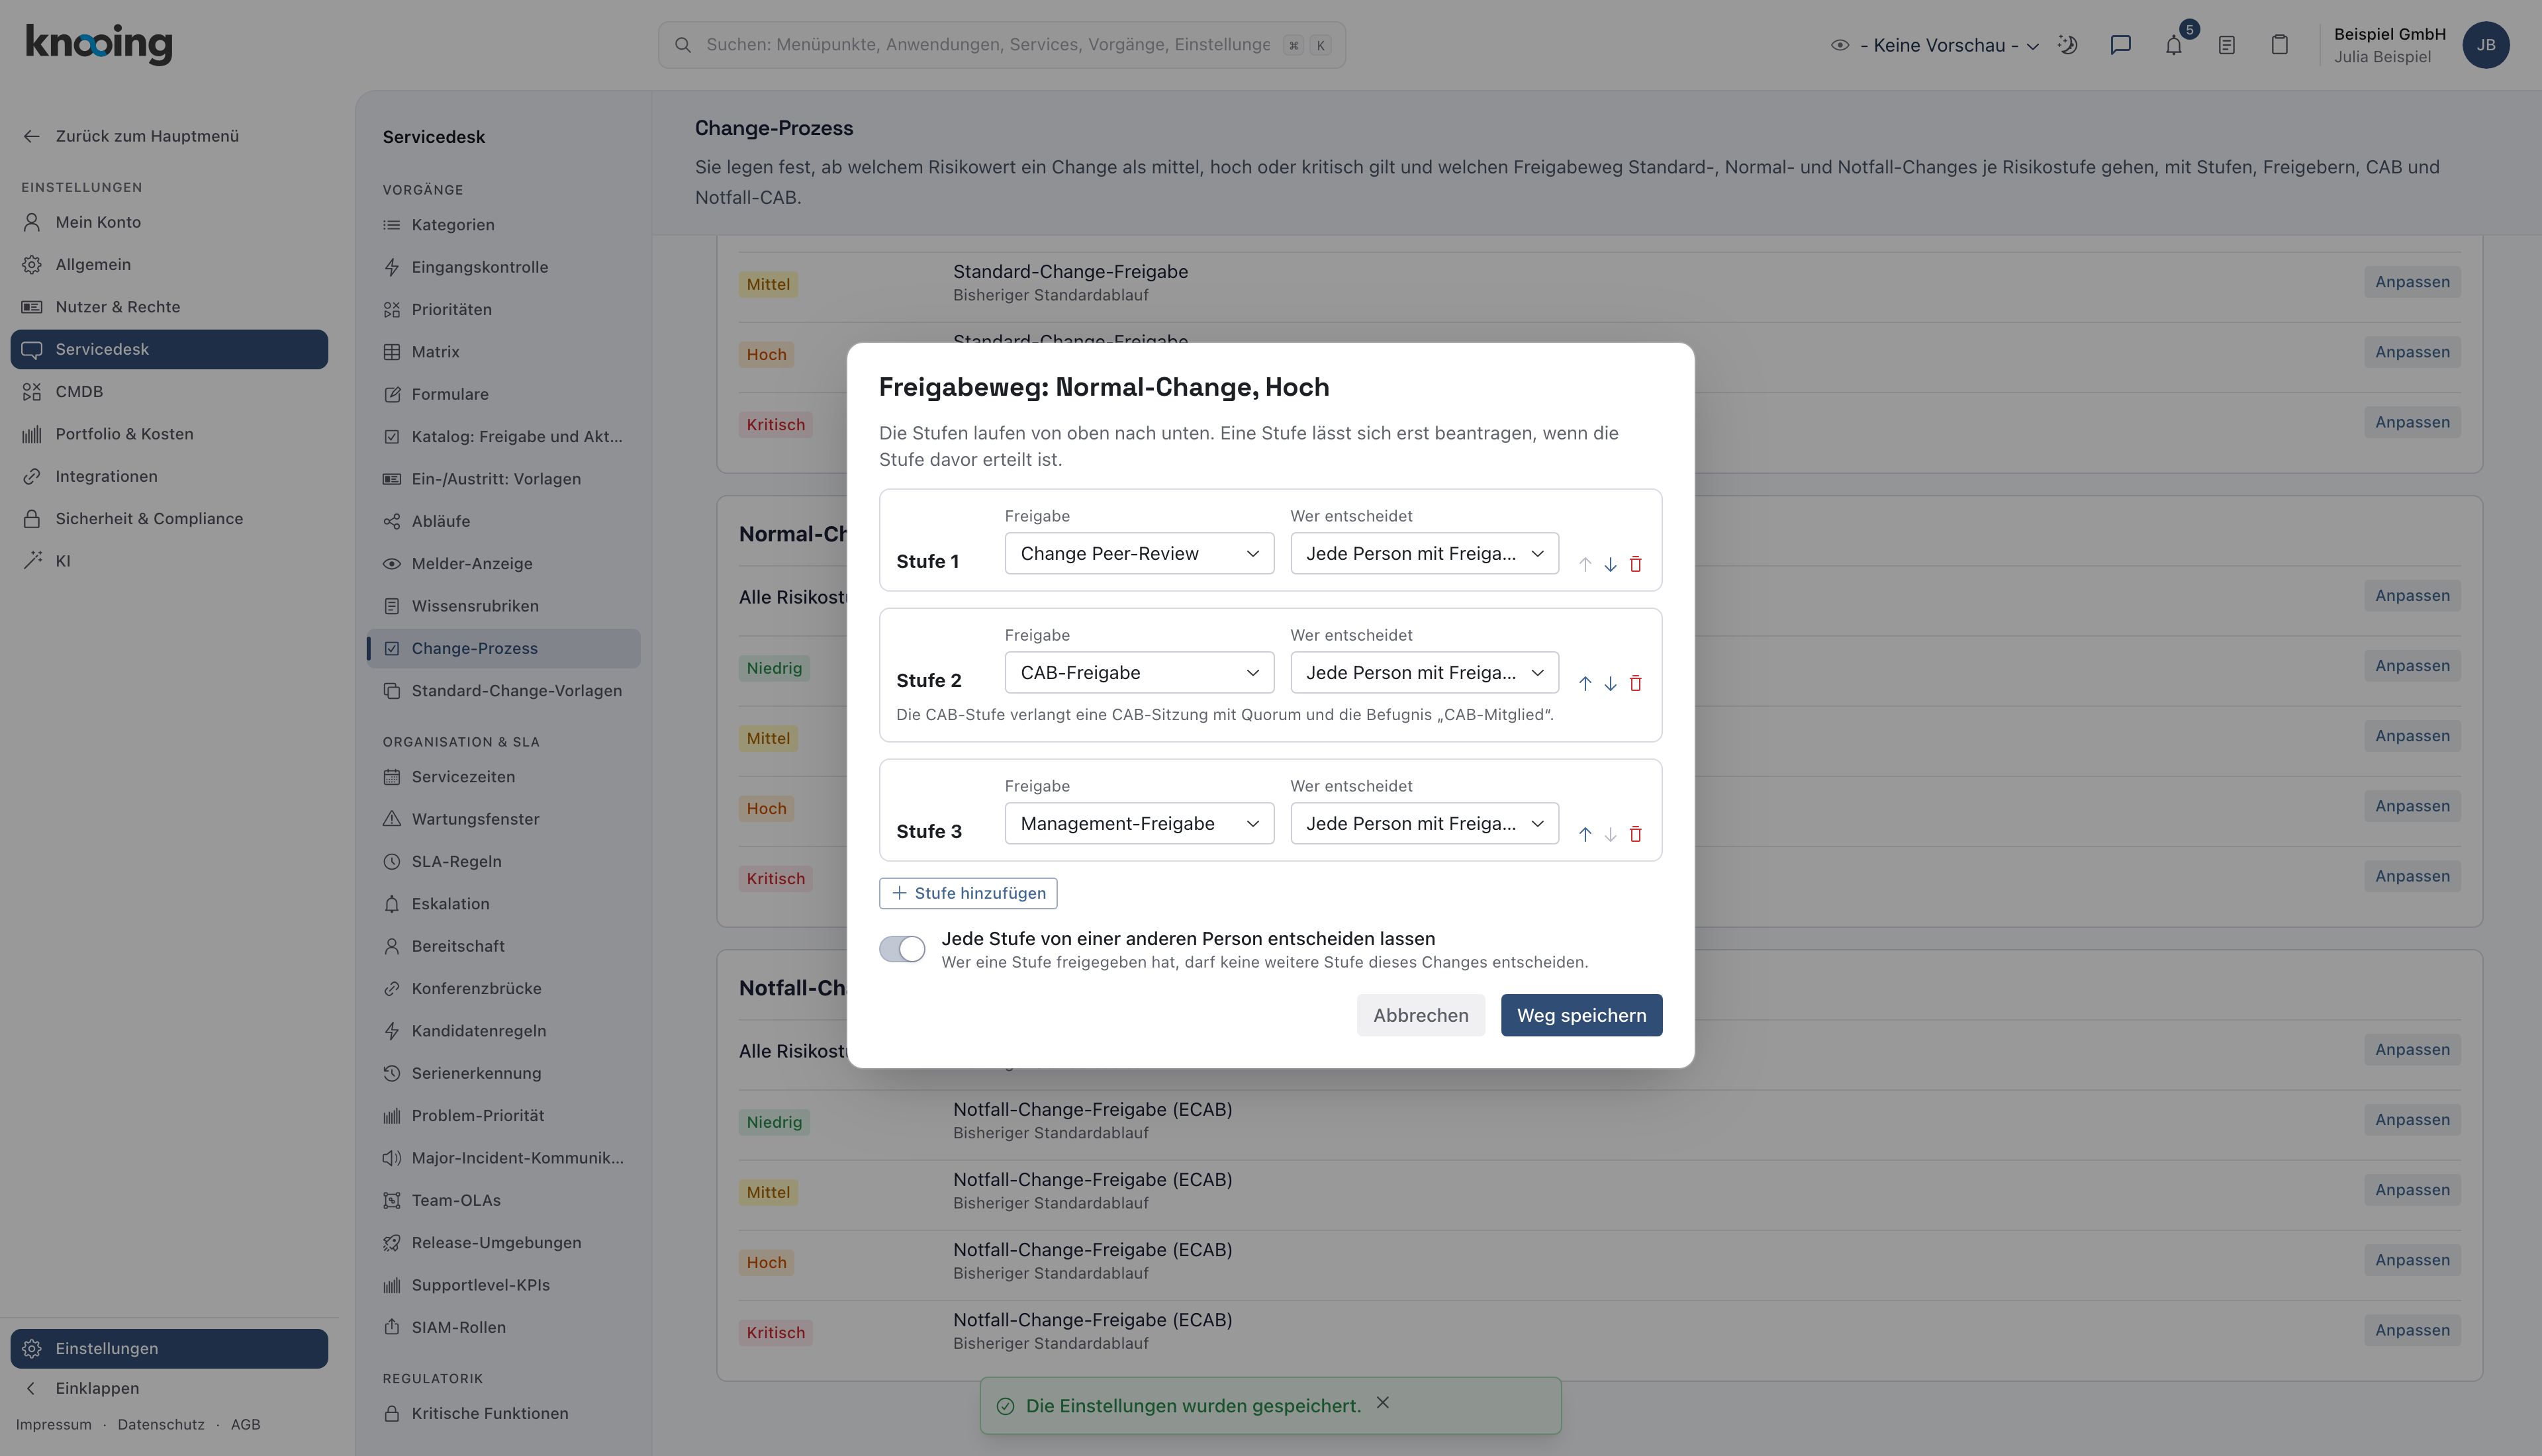The width and height of the screenshot is (2542, 1456).
Task: Open 'Nutzer & Rechte' settings
Action: 169,307
